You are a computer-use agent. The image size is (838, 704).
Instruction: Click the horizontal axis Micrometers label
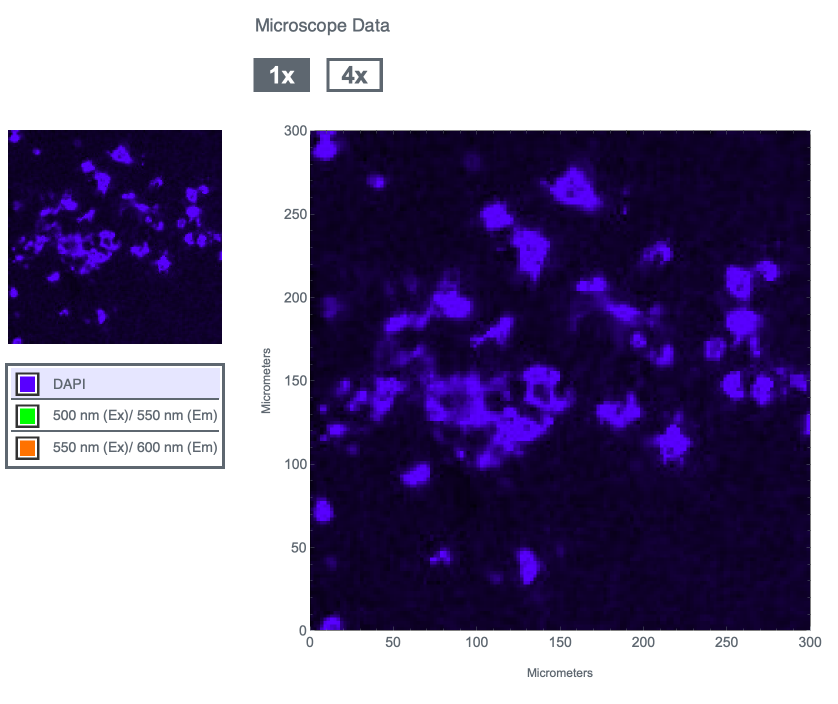(x=559, y=673)
